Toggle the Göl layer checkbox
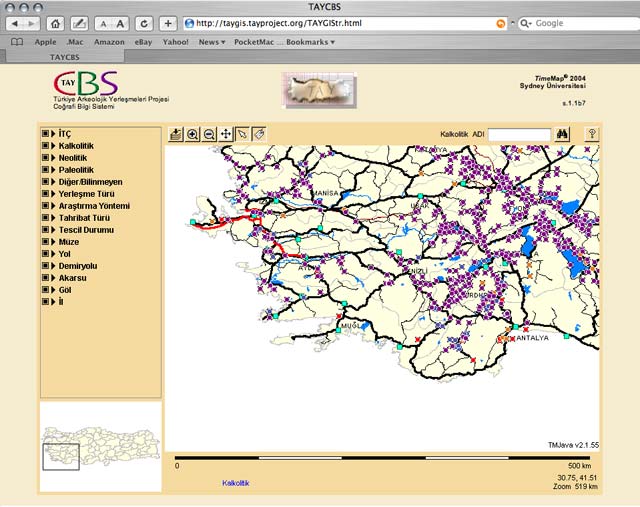 click(45, 290)
